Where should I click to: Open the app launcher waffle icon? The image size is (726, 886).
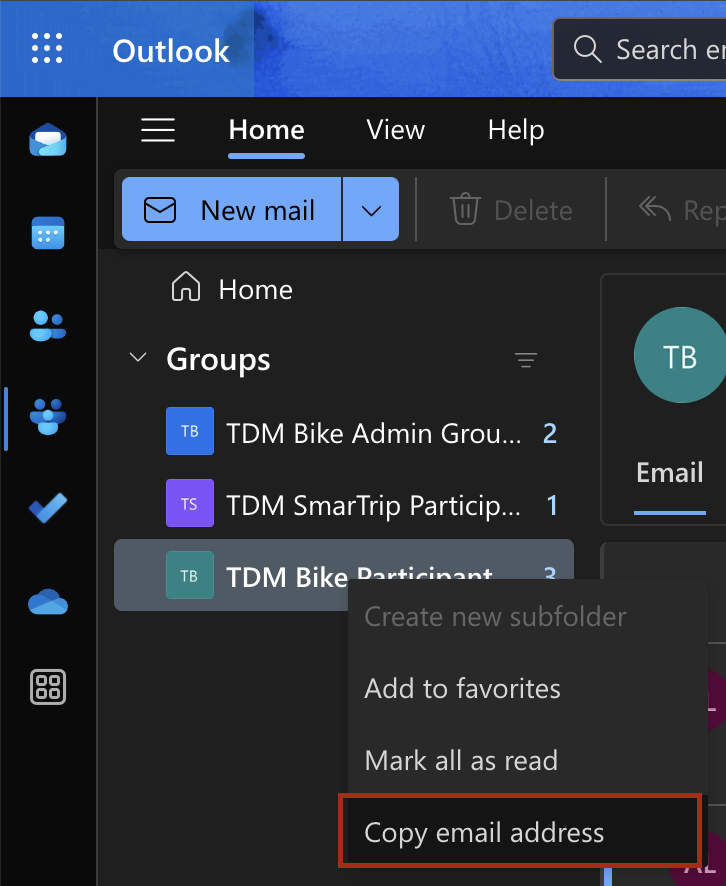(47, 48)
